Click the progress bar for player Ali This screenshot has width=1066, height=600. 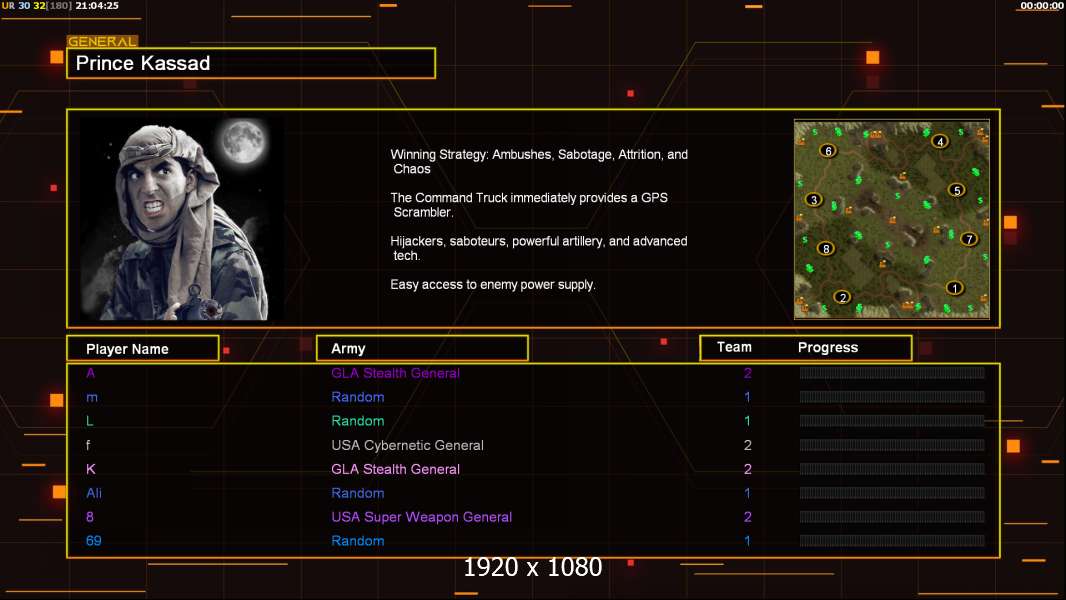pos(892,493)
